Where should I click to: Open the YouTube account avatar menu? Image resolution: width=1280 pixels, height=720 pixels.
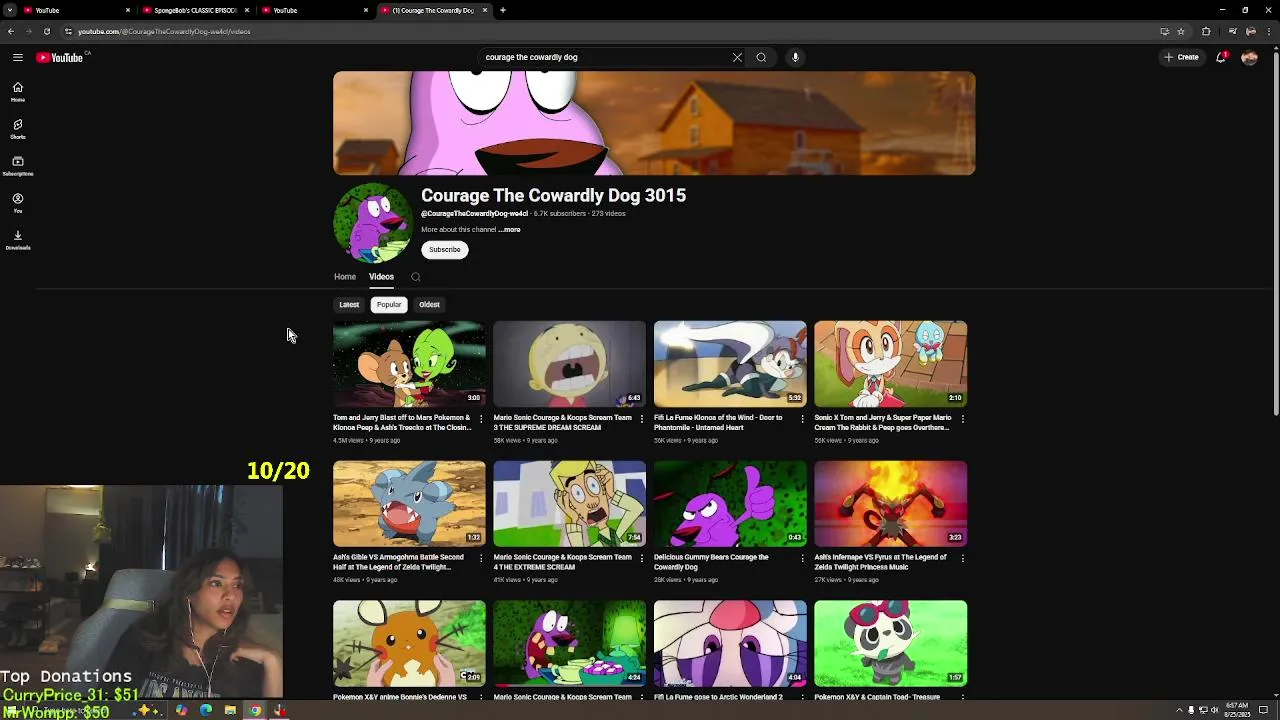[1249, 57]
